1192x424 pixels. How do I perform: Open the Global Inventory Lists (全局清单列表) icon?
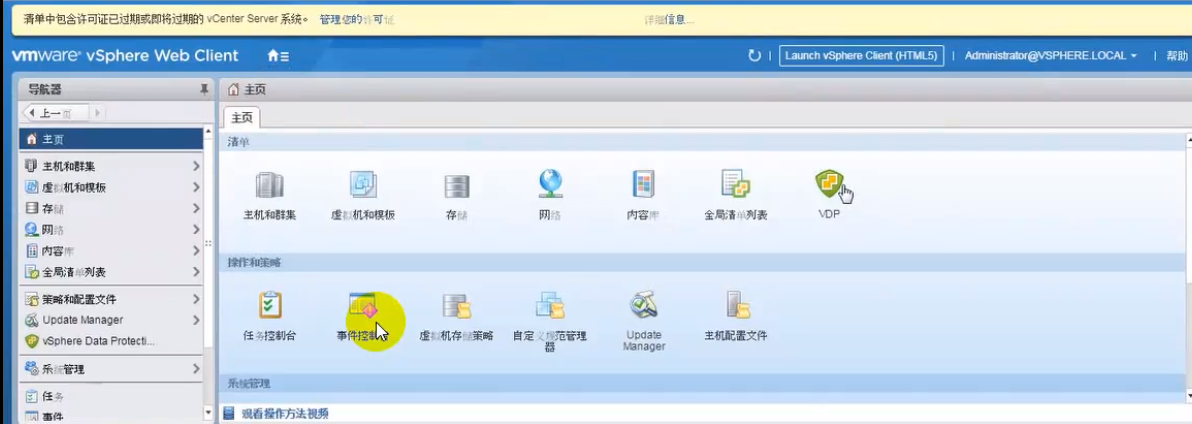(x=735, y=184)
